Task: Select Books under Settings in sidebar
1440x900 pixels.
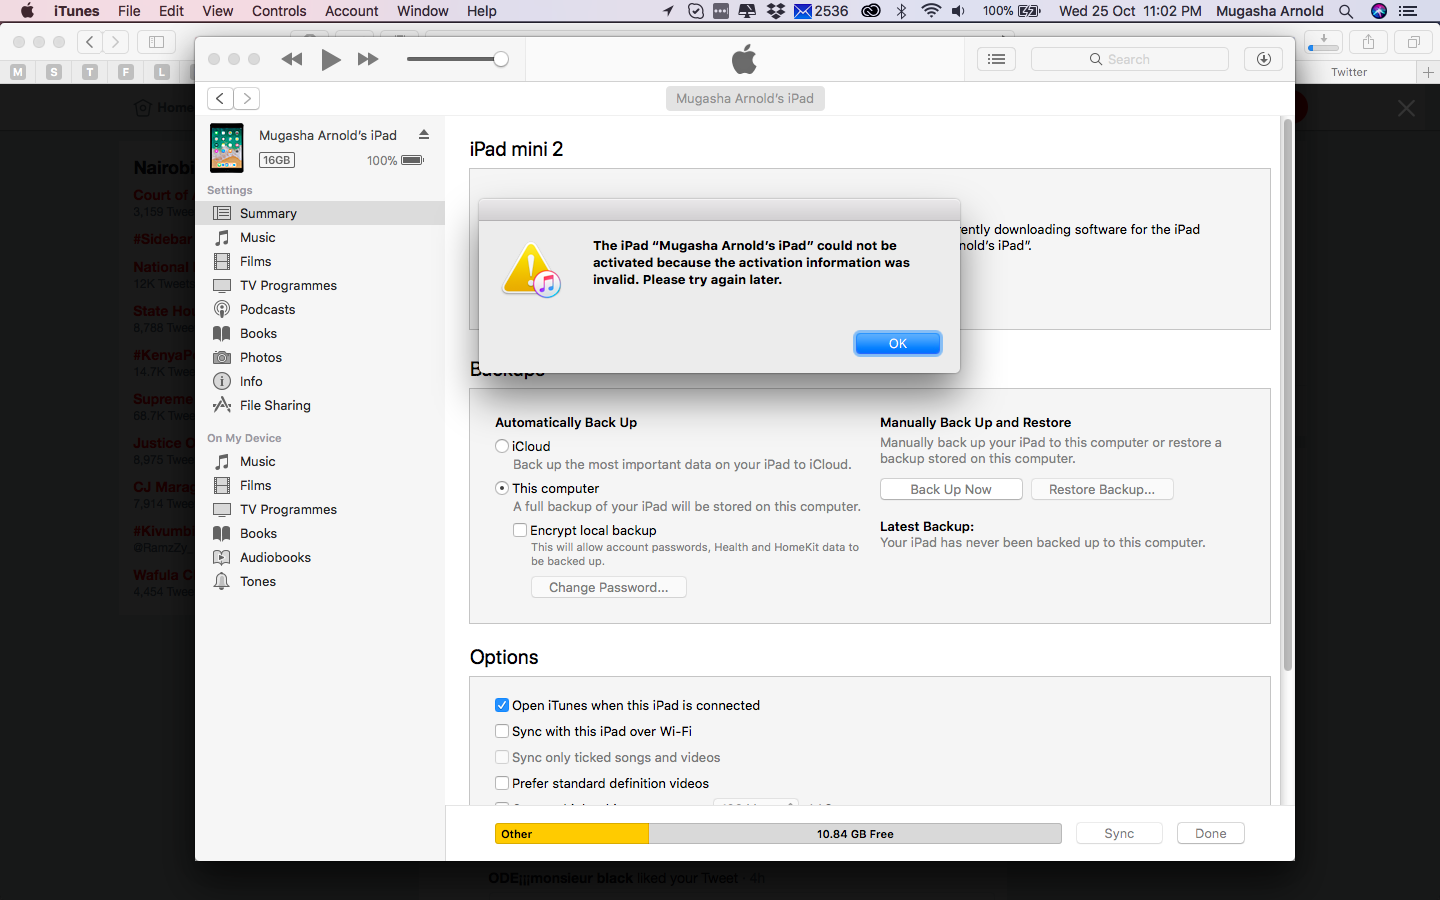Action: [320, 333]
